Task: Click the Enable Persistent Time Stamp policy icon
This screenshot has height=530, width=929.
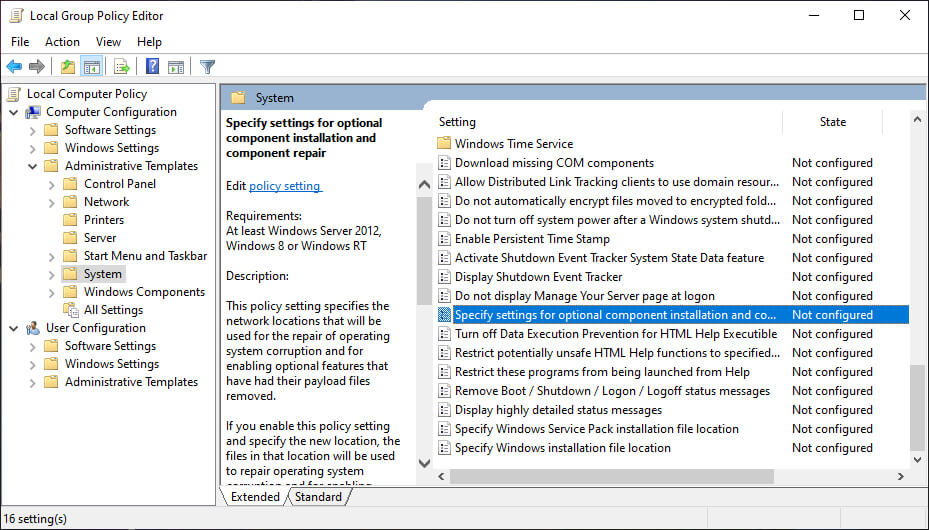Action: point(444,239)
